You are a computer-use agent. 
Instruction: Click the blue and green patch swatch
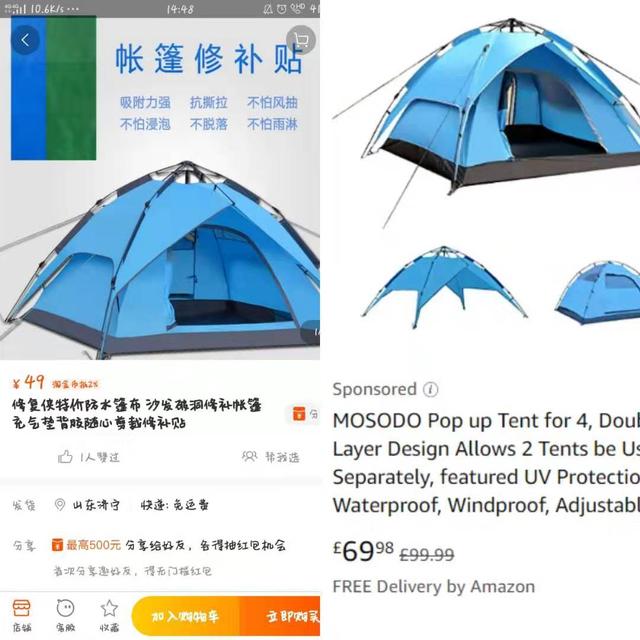click(53, 88)
